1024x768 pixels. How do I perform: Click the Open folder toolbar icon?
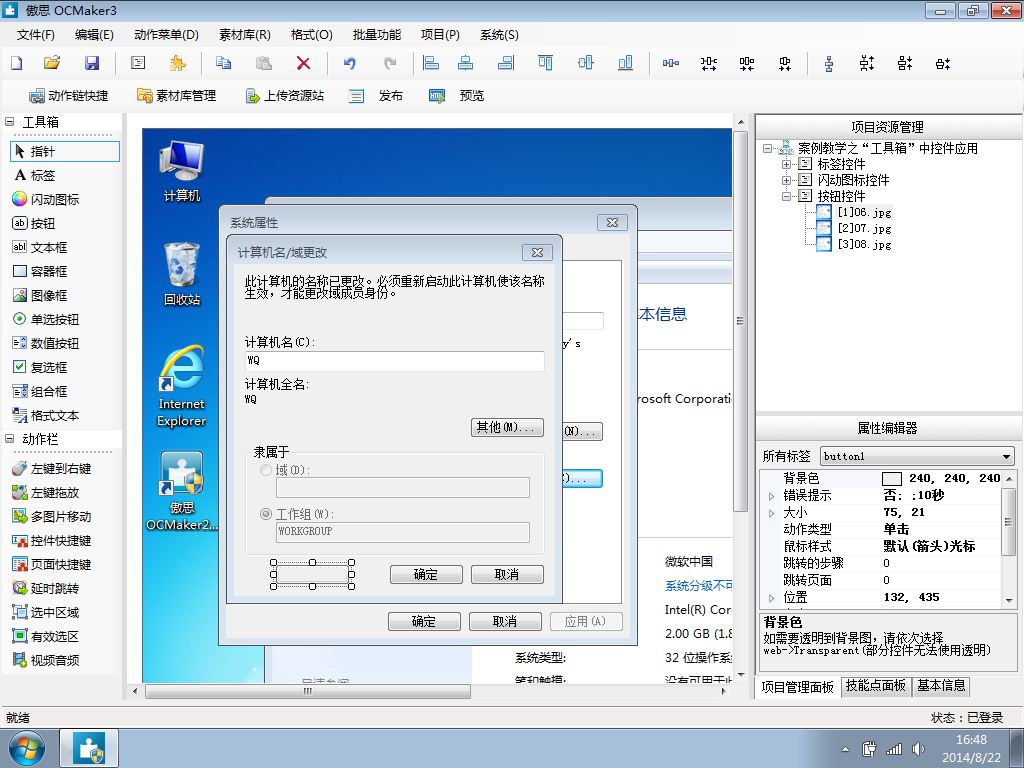[52, 63]
